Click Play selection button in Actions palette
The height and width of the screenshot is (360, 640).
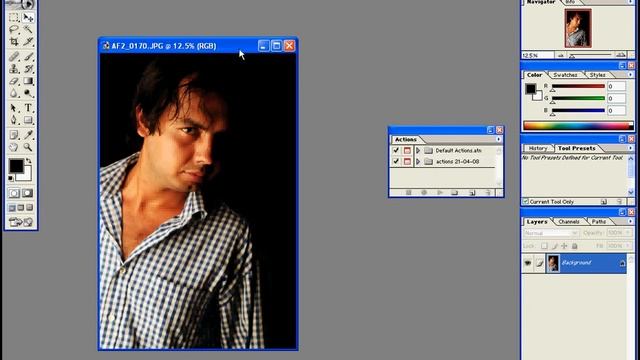pos(440,193)
